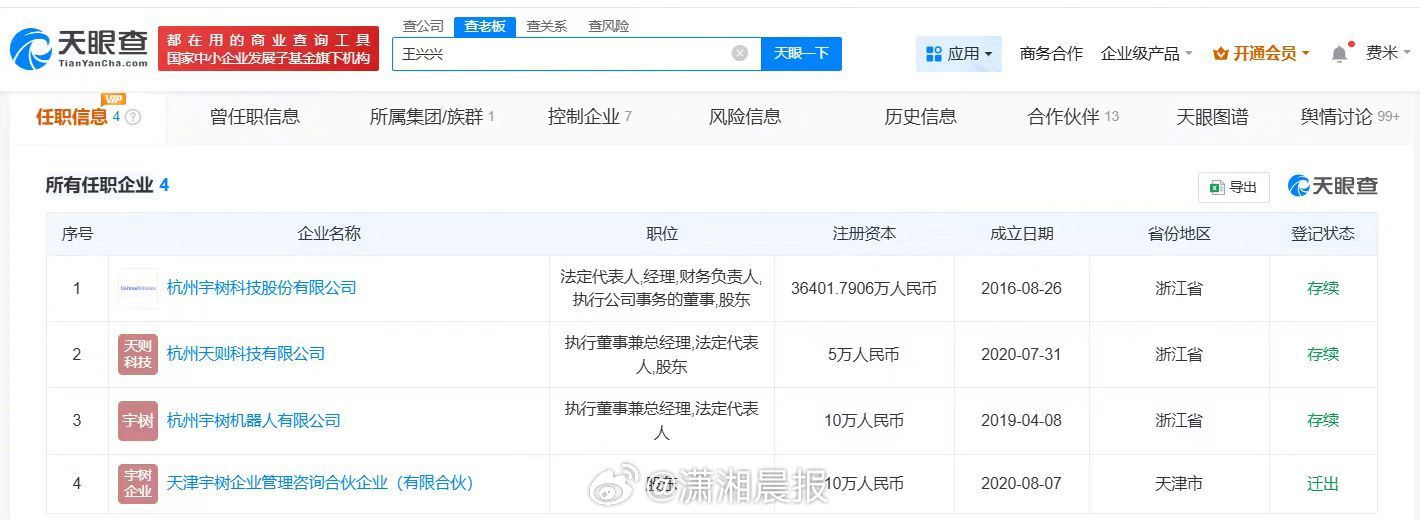This screenshot has height=520, width=1420.
Task: Open 杭州天则科技有限公司 company link
Action: click(x=246, y=354)
